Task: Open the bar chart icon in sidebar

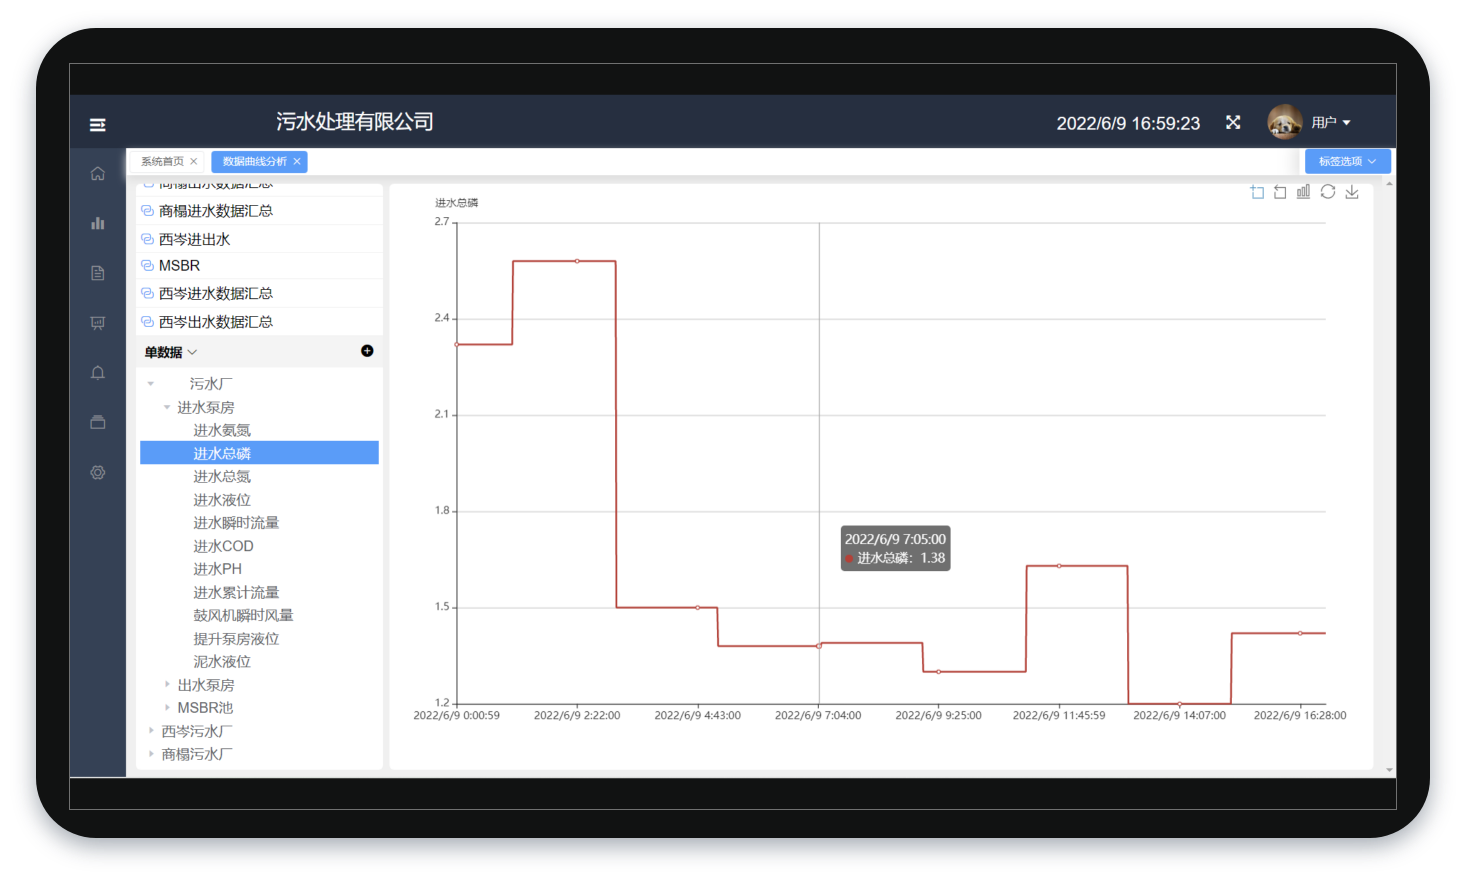Action: 97,223
